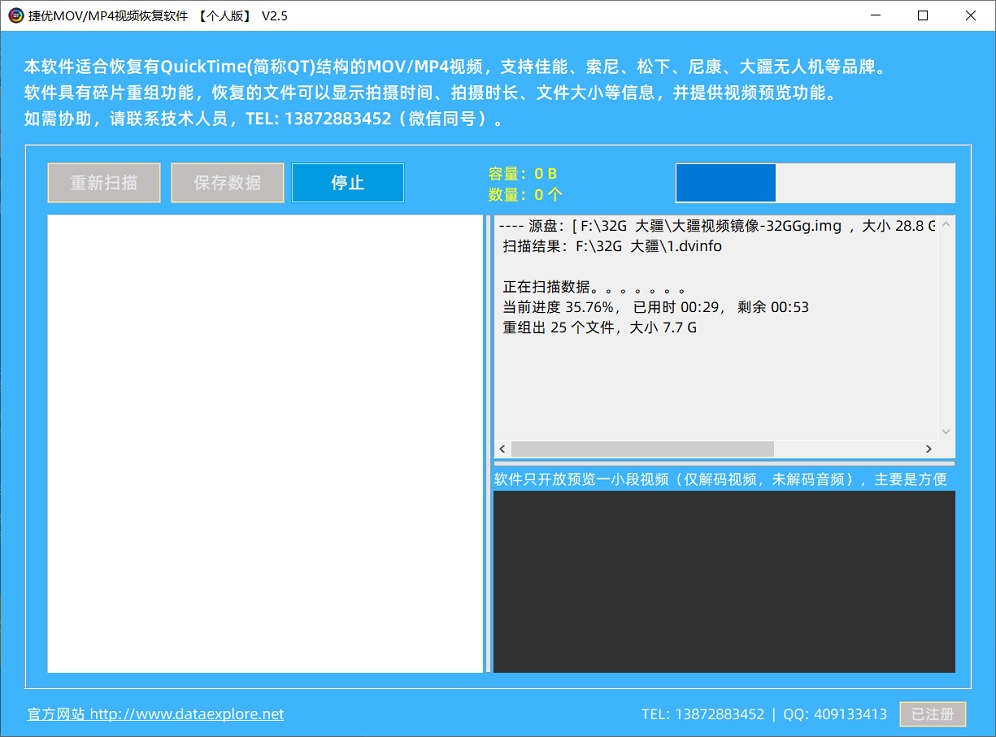Viewport: 996px width, 737px height.
Task: Click the footer TEL: 13872883452 text
Action: (703, 714)
